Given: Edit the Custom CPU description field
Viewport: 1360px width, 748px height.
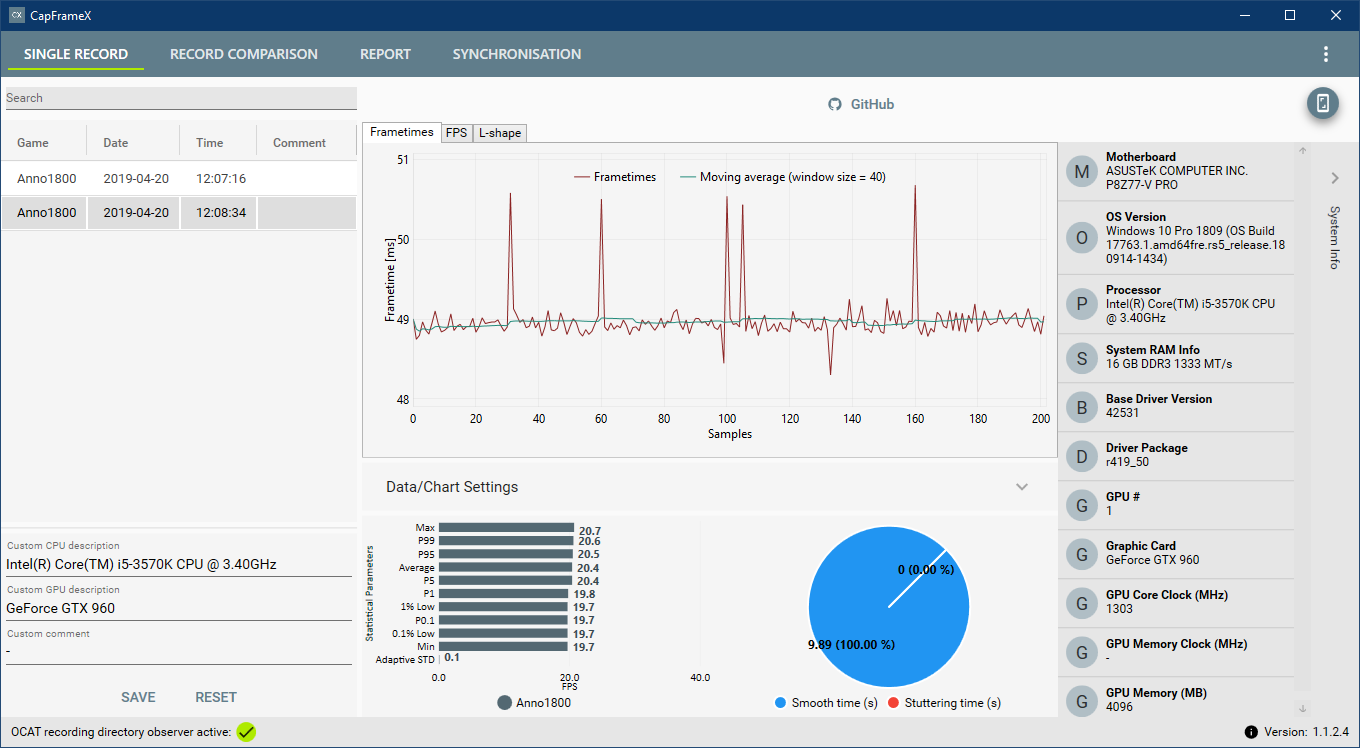Looking at the screenshot, I should (179, 564).
